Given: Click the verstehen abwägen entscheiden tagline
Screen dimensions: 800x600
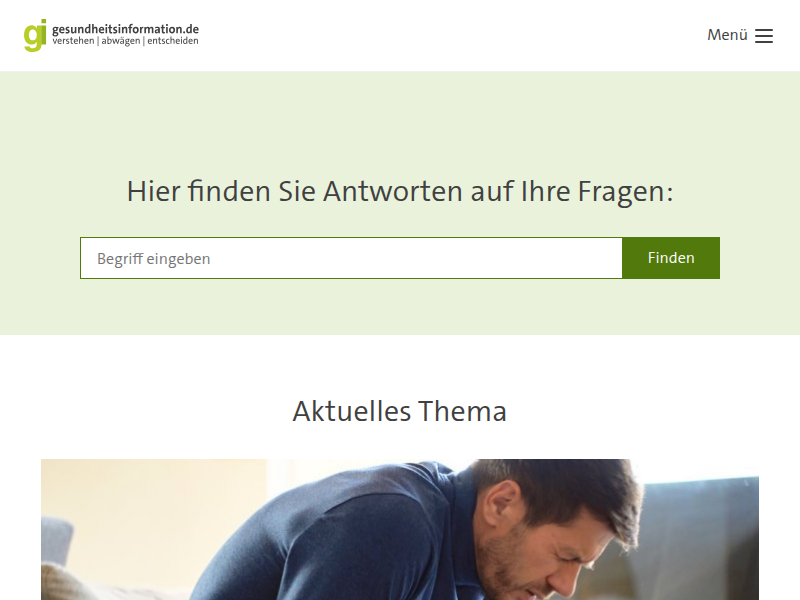Looking at the screenshot, I should 126,41.
